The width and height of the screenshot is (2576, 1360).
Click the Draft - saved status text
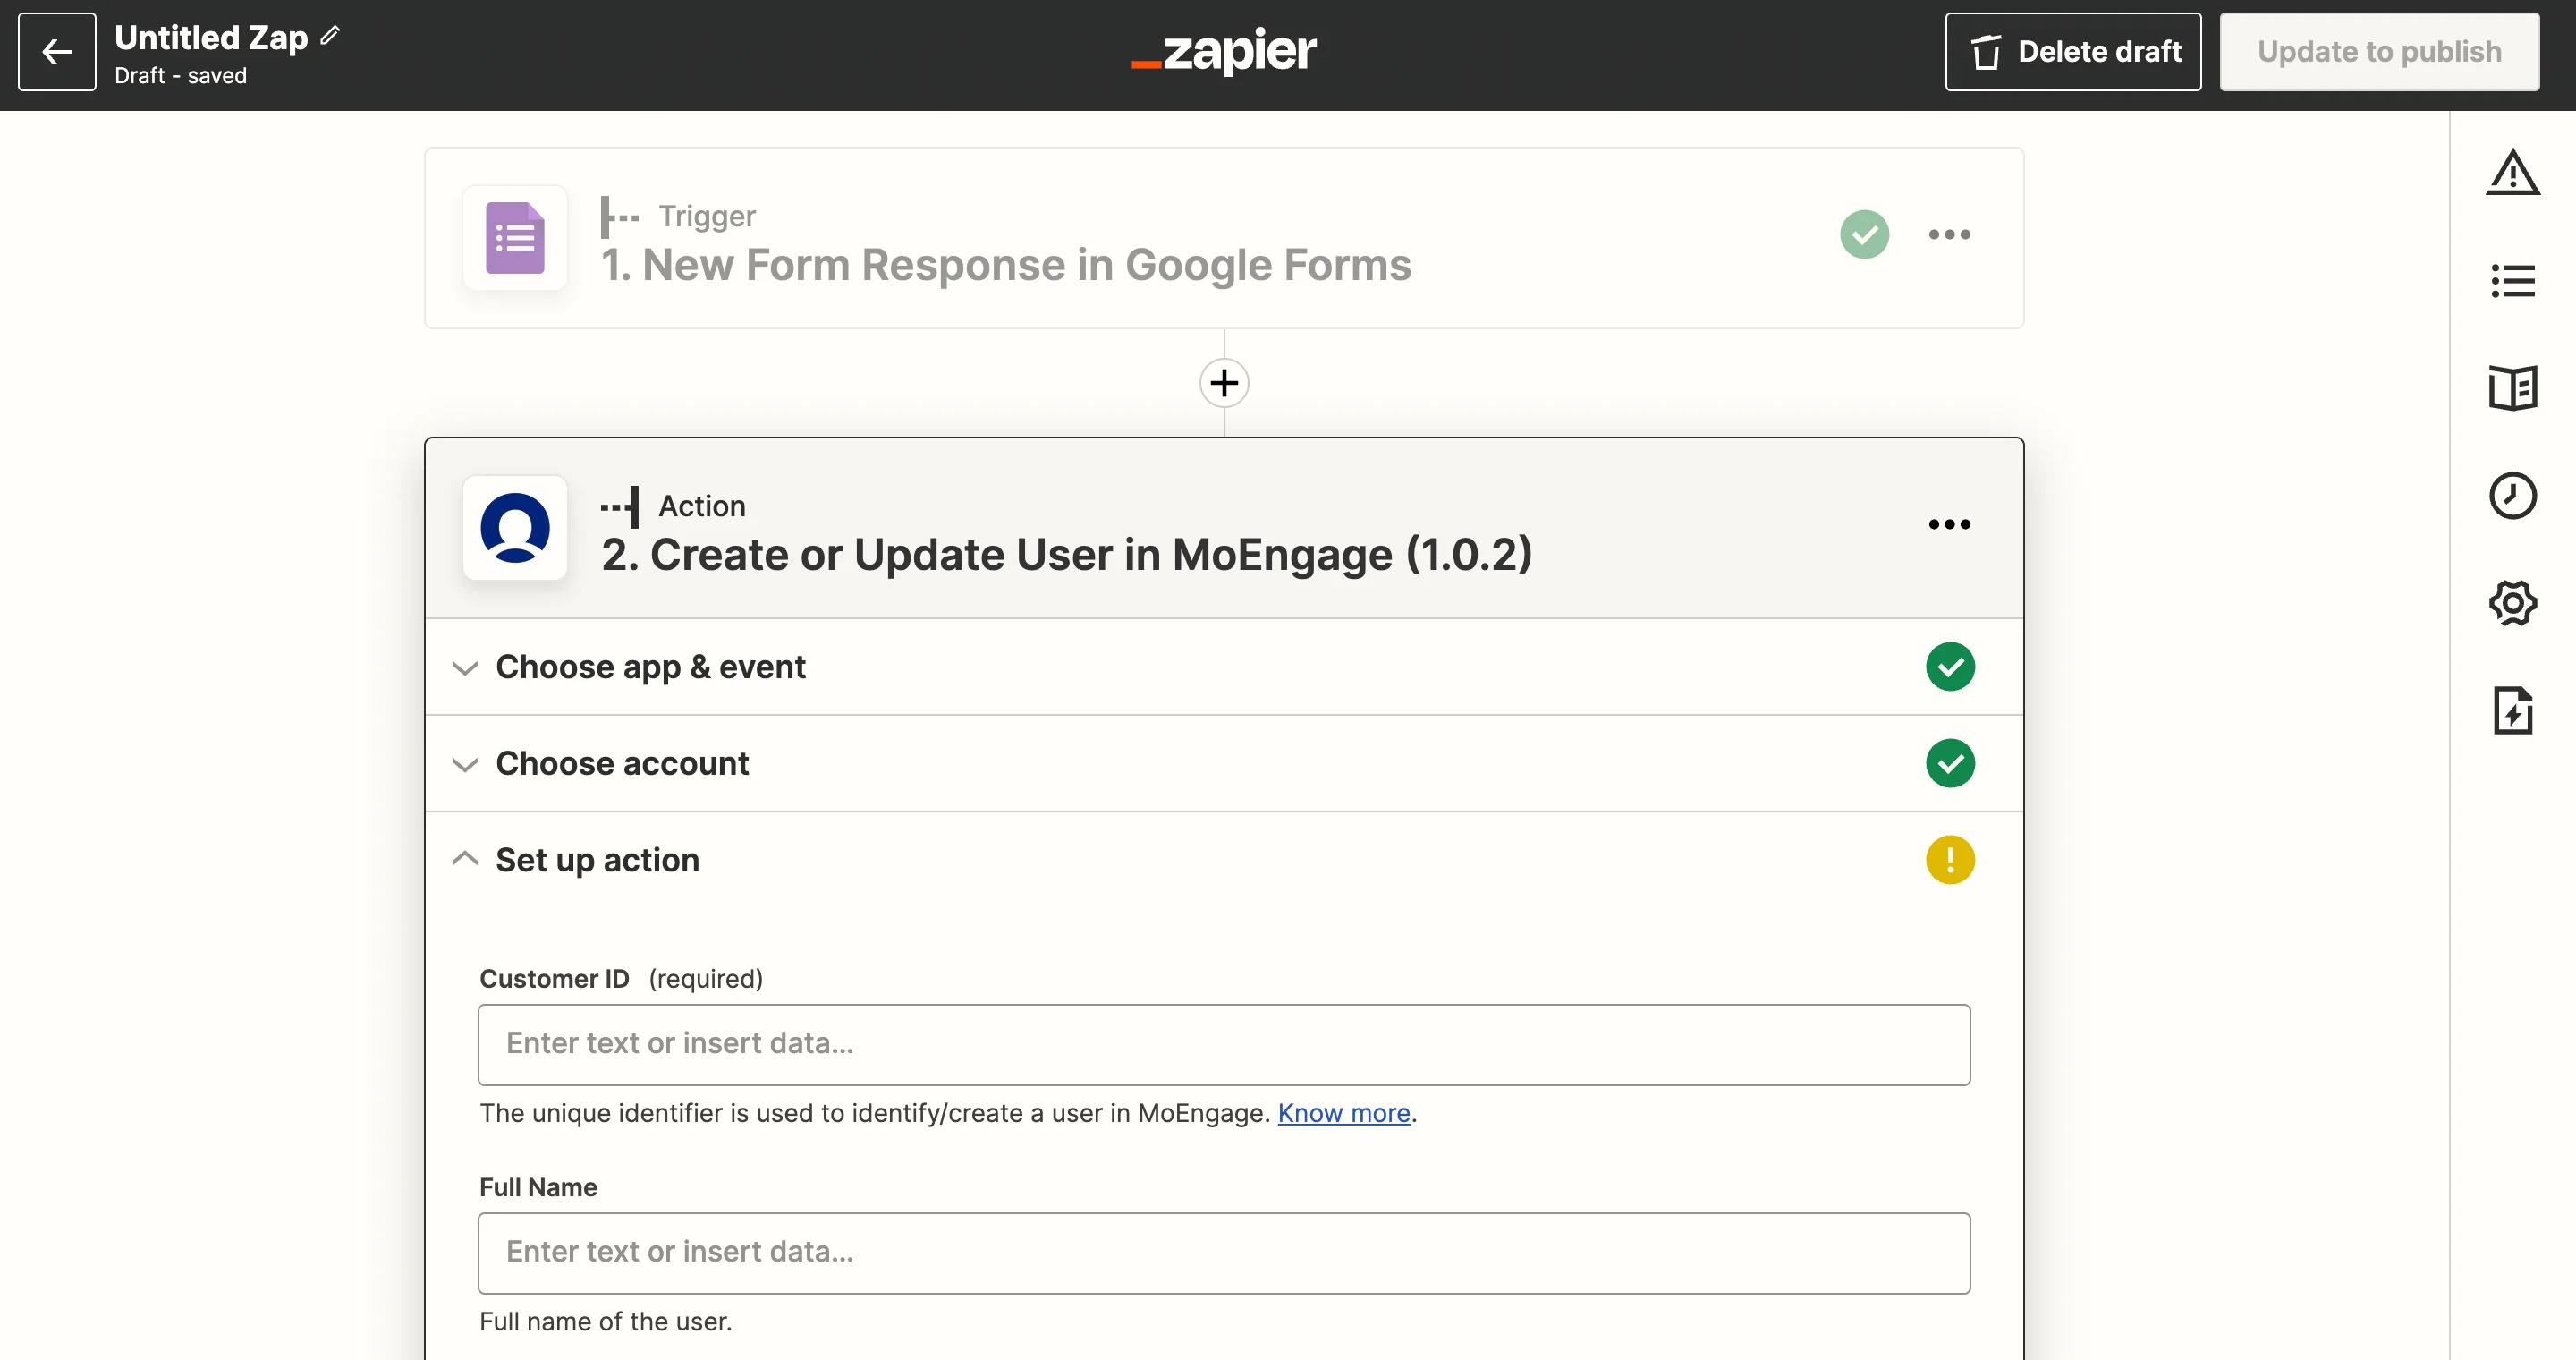tap(181, 76)
